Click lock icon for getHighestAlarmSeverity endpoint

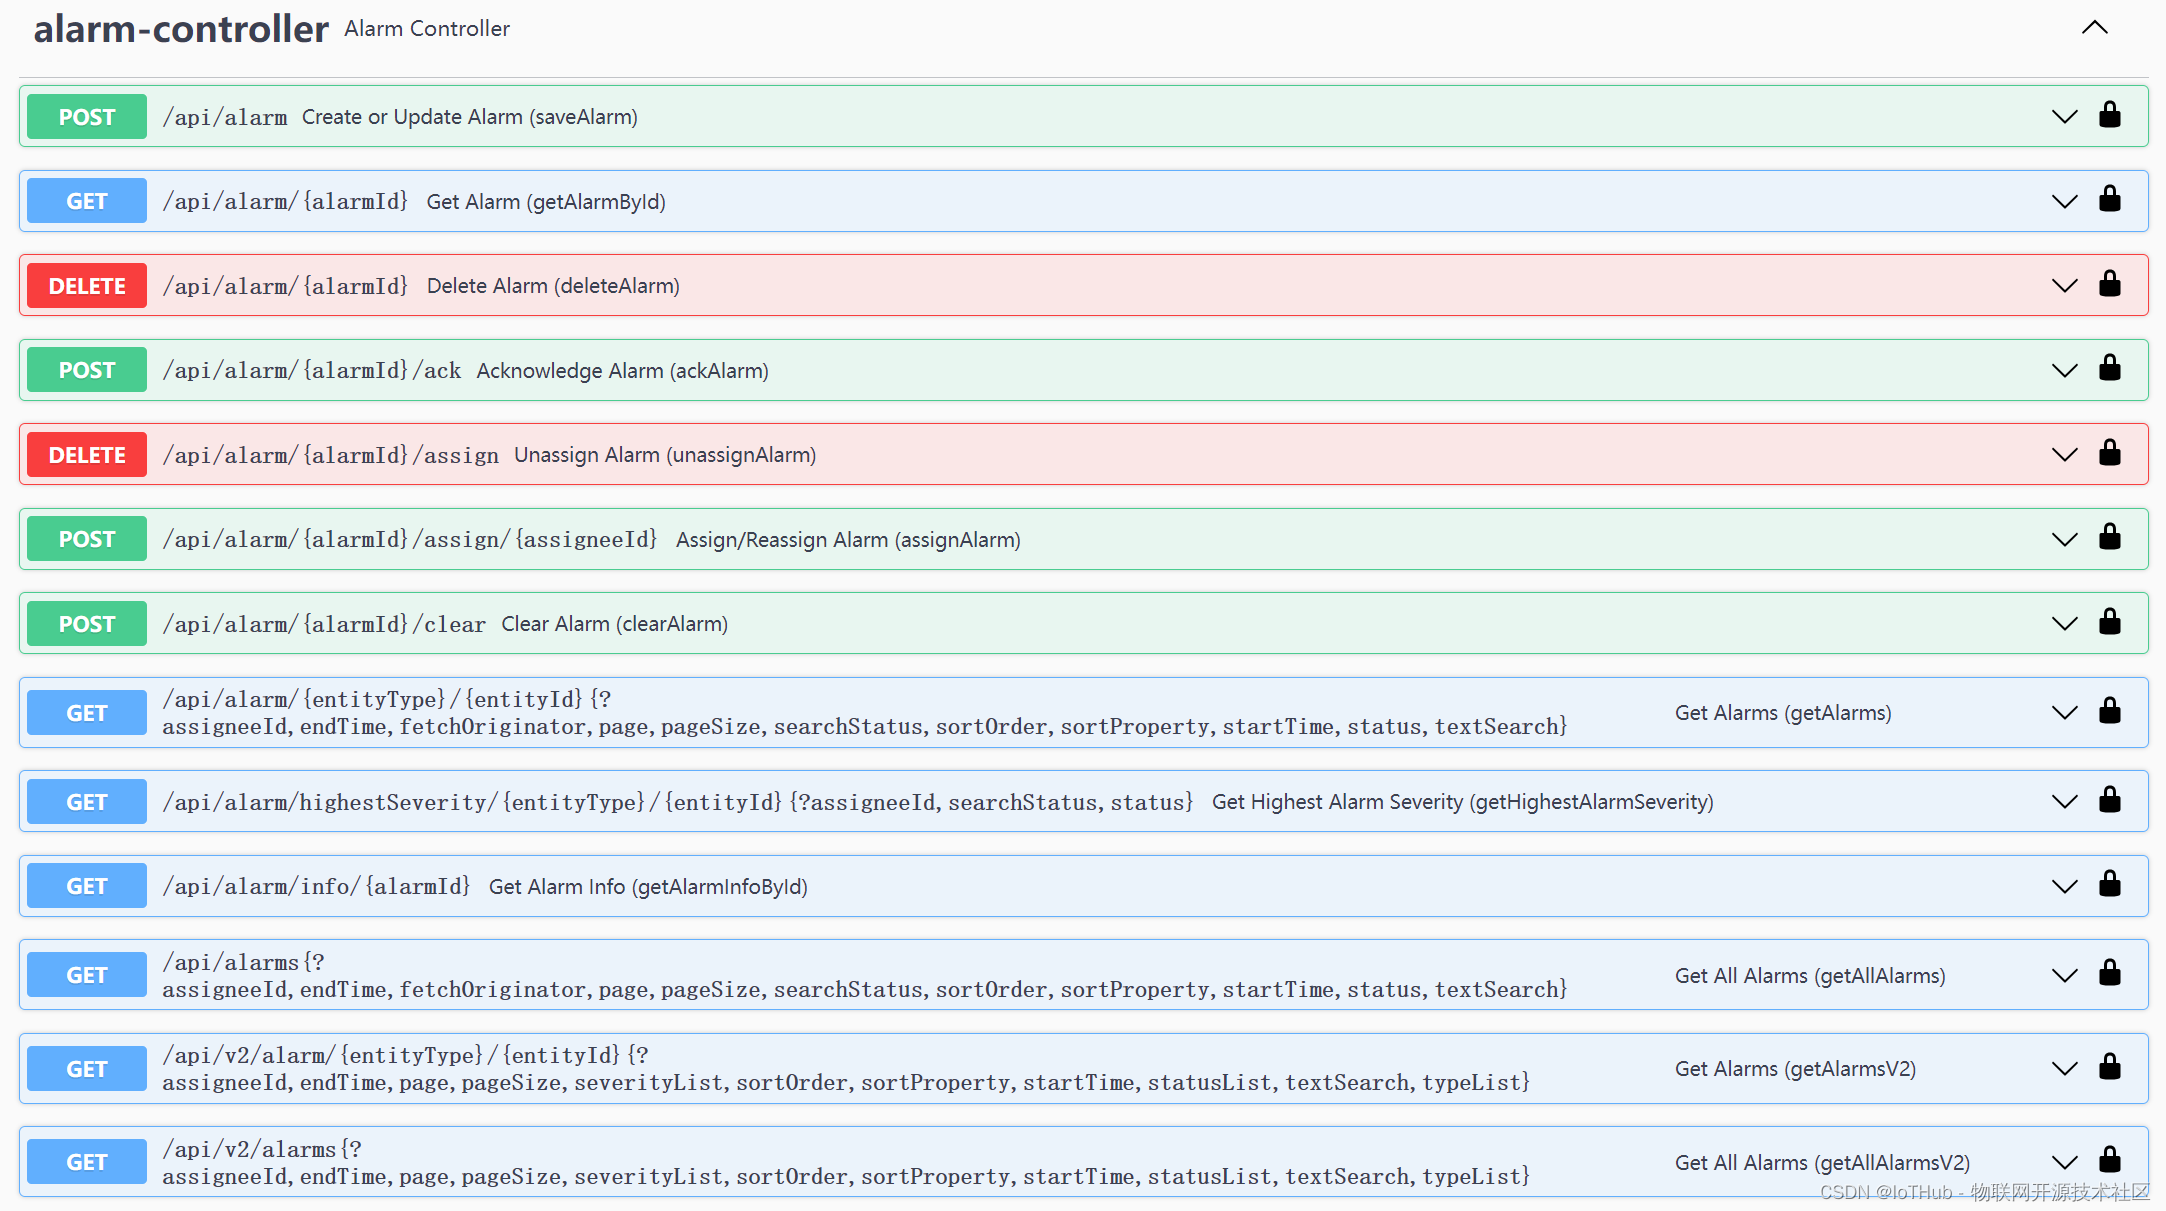pos(2110,800)
